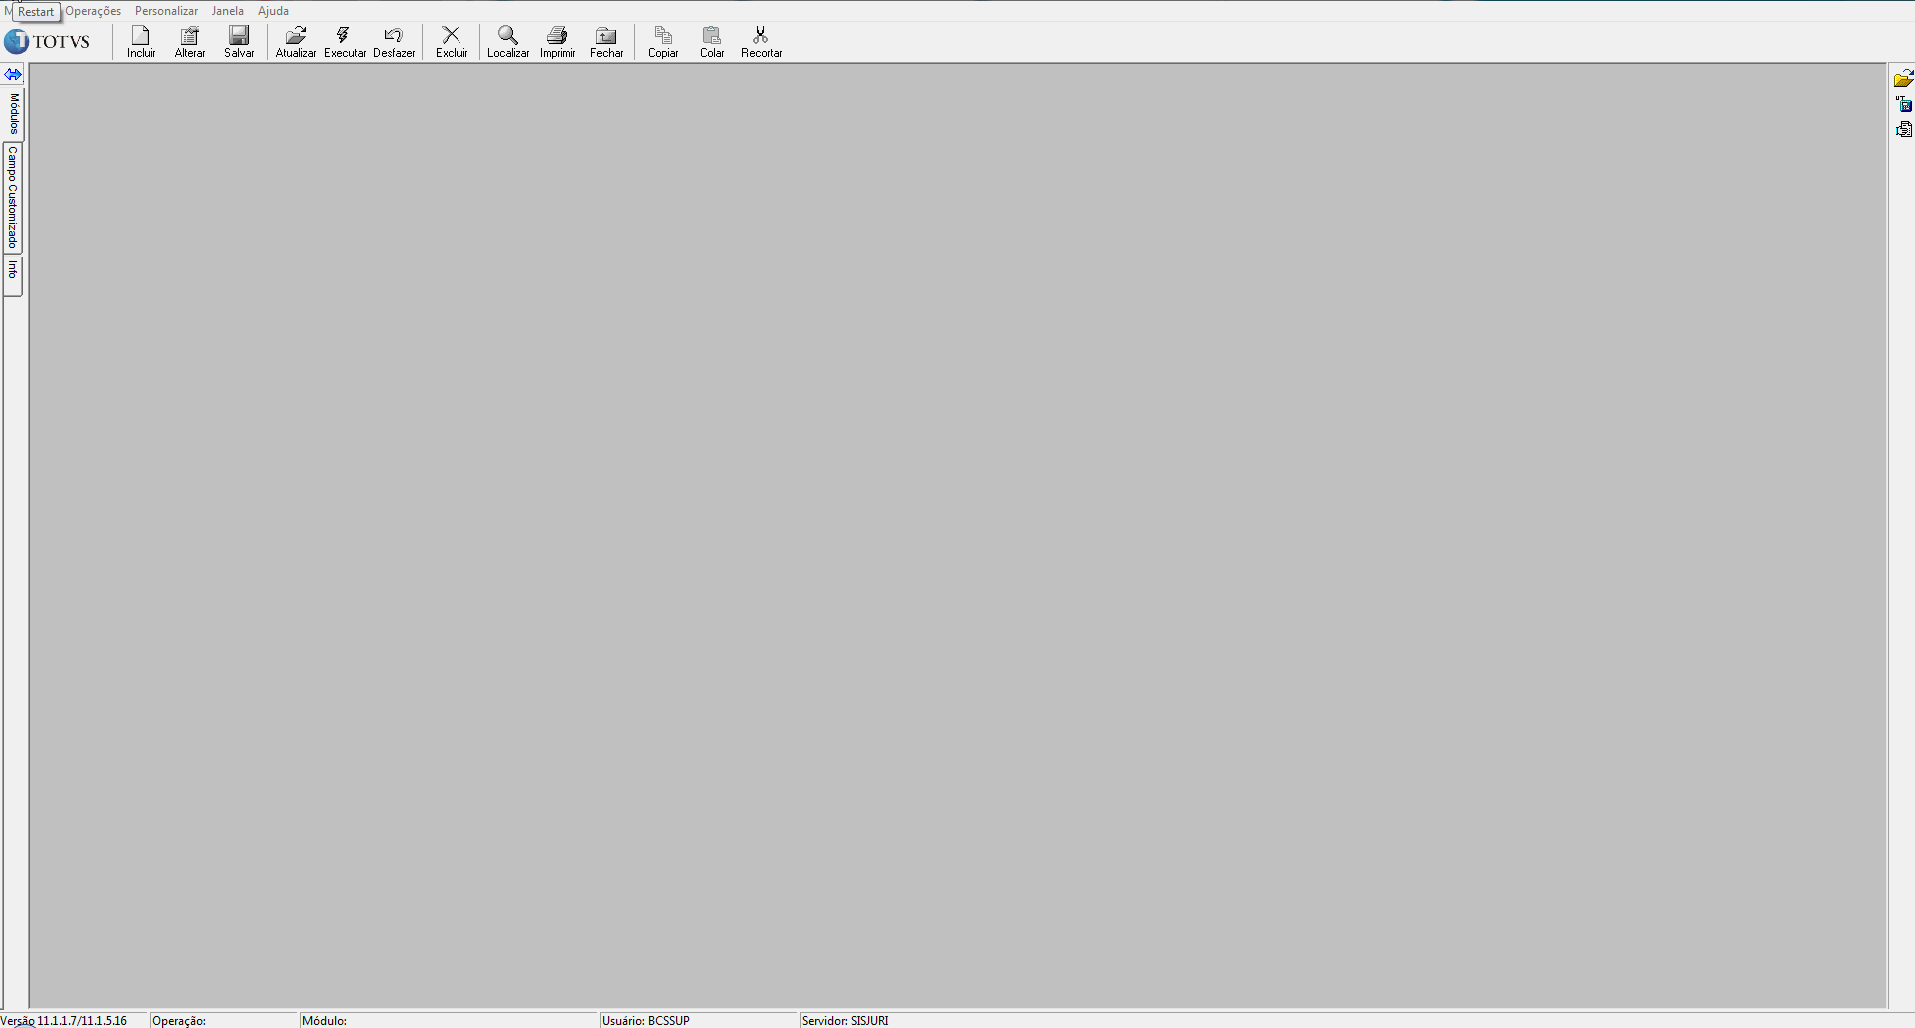This screenshot has width=1915, height=1028.
Task: Run the Executar lightning icon
Action: [345, 42]
